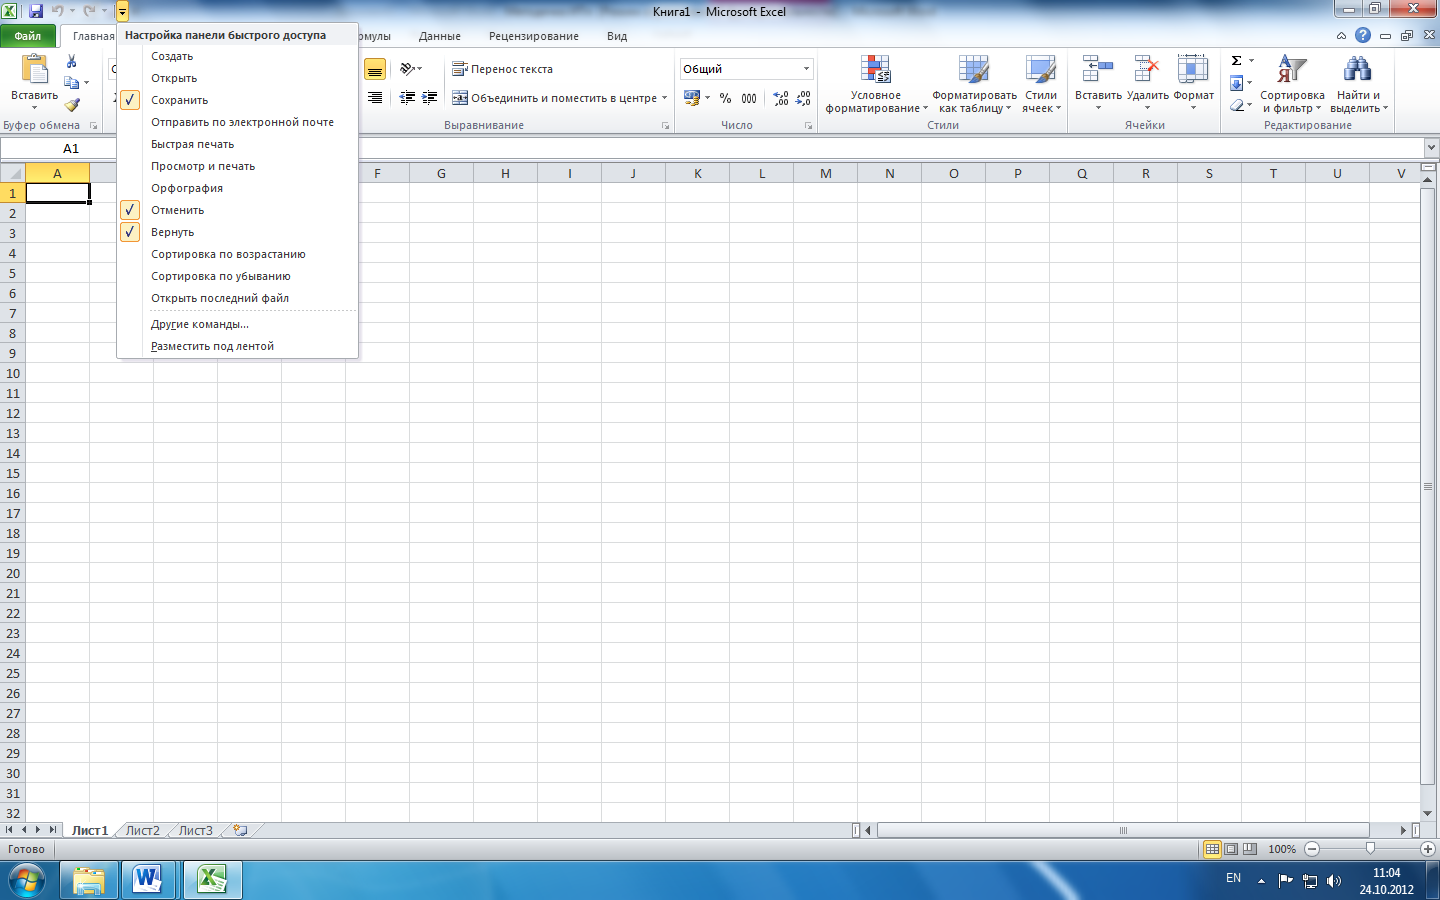The image size is (1440, 900).
Task: Click the zoom out minus button
Action: pyautogui.click(x=1312, y=849)
